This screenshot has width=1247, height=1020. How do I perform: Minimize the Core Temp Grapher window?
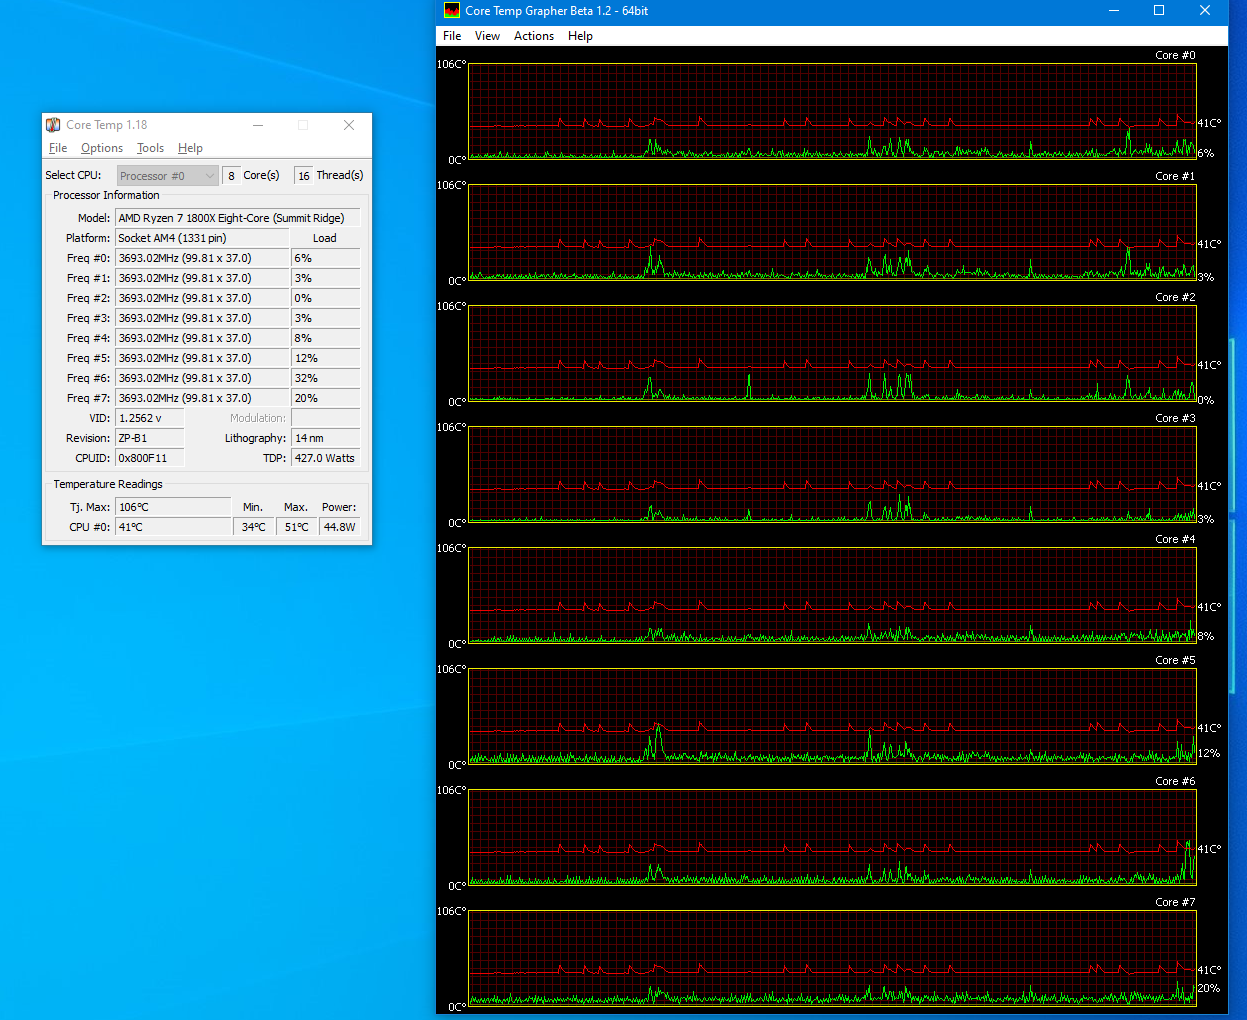[x=1114, y=11]
